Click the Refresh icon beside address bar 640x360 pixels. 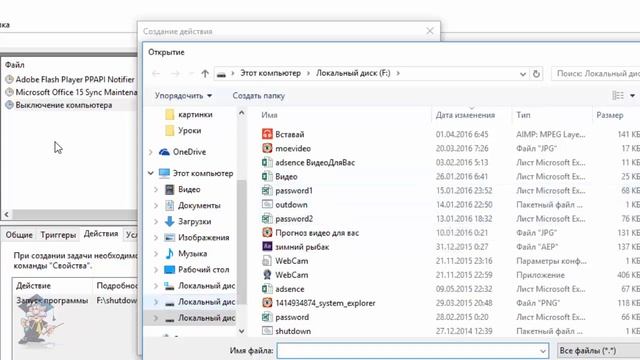(536, 73)
